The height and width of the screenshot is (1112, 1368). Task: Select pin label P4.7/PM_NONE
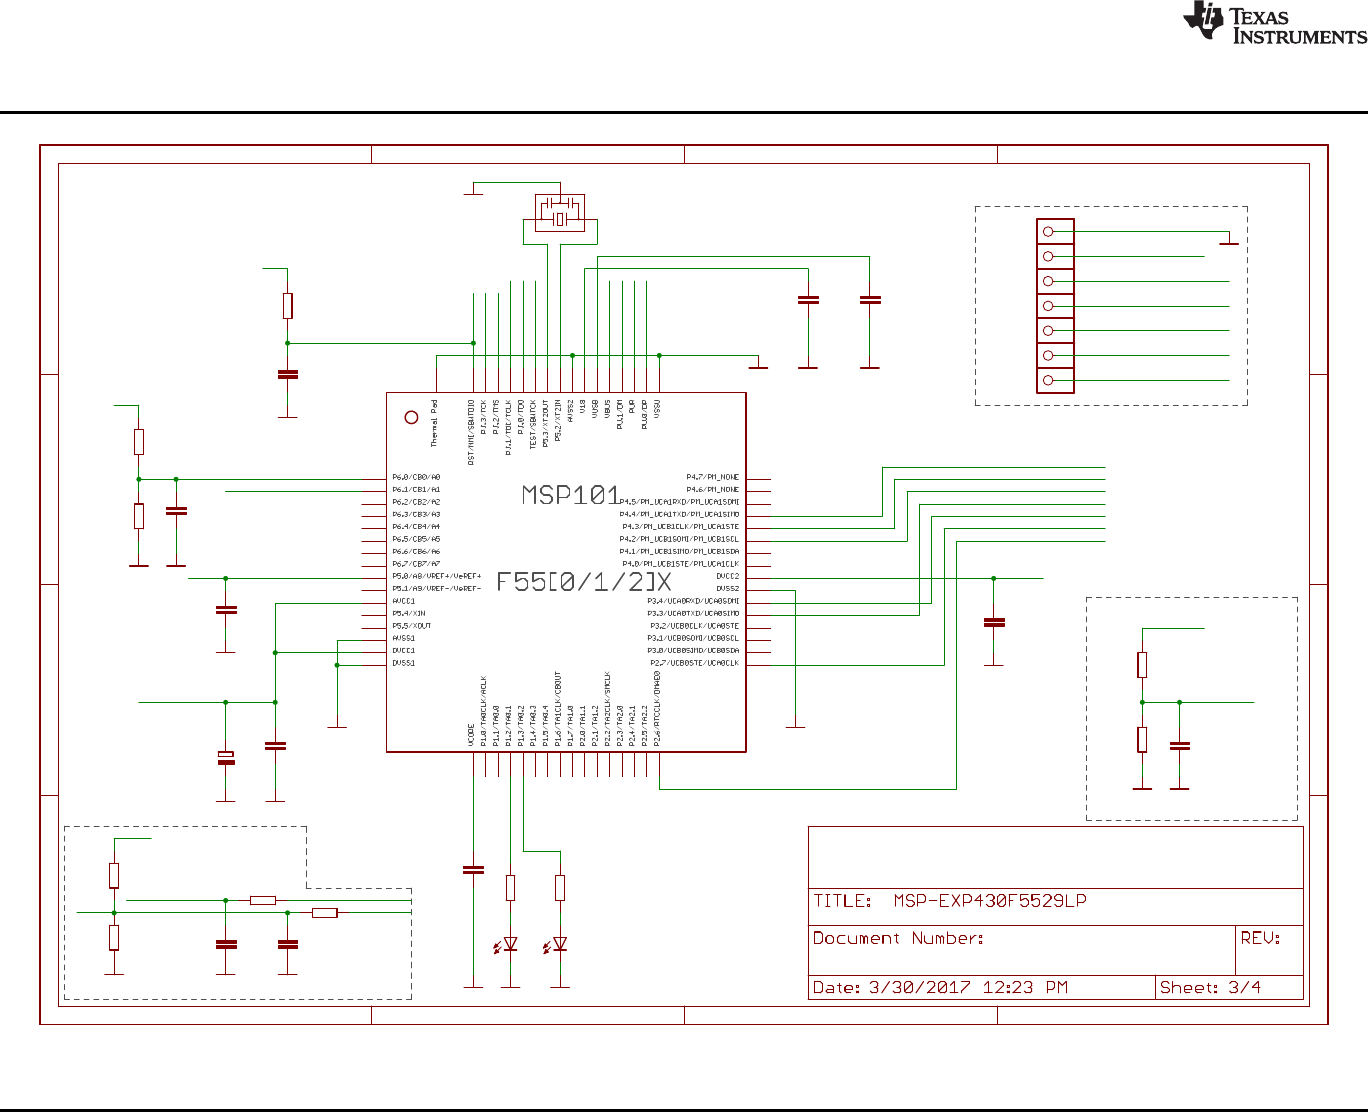(713, 477)
